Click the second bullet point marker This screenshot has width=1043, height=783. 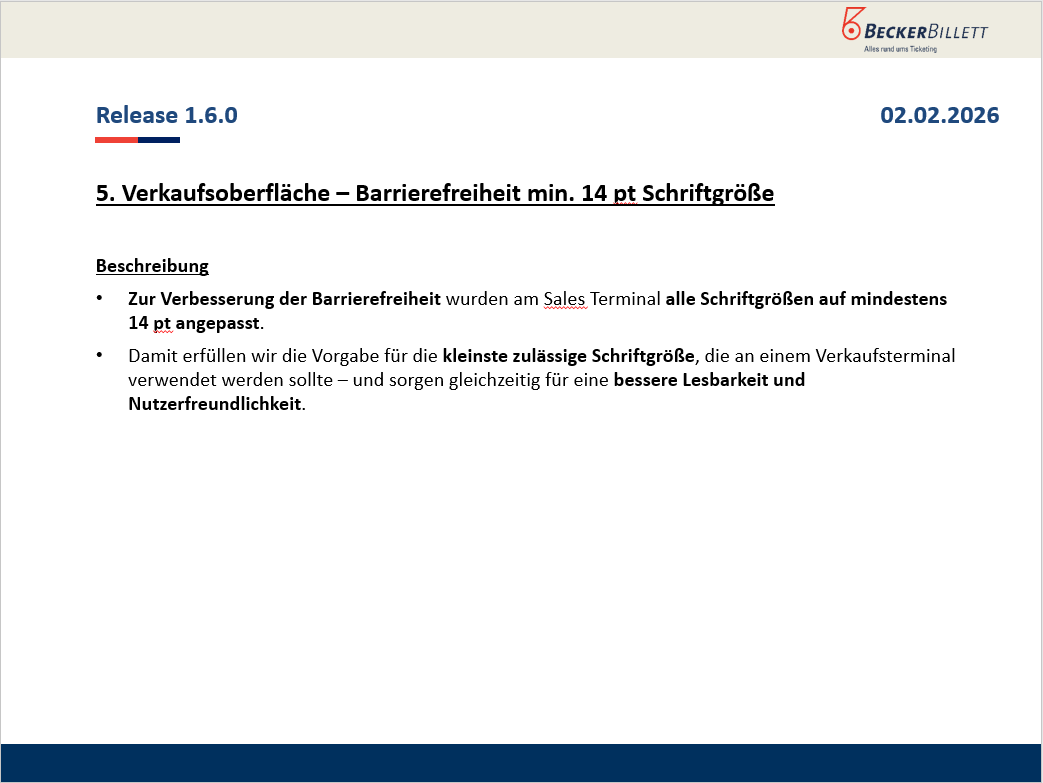pos(100,355)
